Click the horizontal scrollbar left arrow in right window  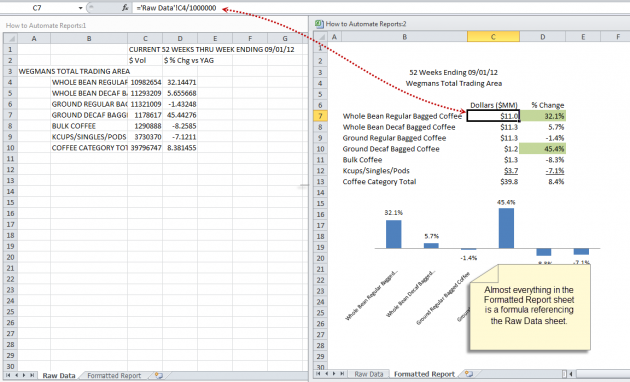coord(571,374)
